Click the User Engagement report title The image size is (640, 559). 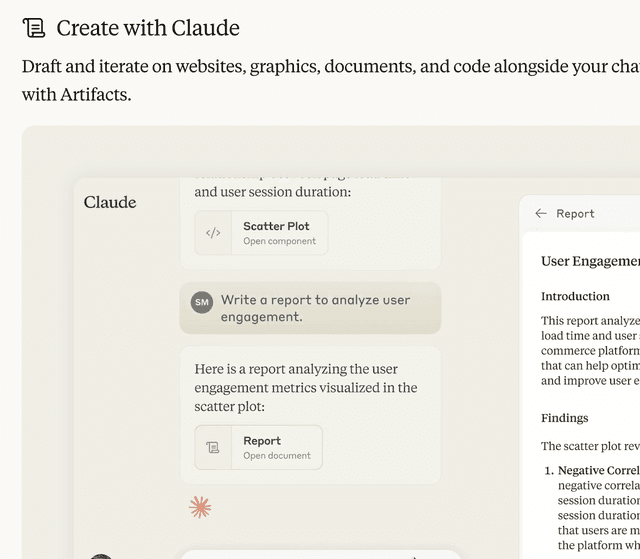(x=590, y=262)
